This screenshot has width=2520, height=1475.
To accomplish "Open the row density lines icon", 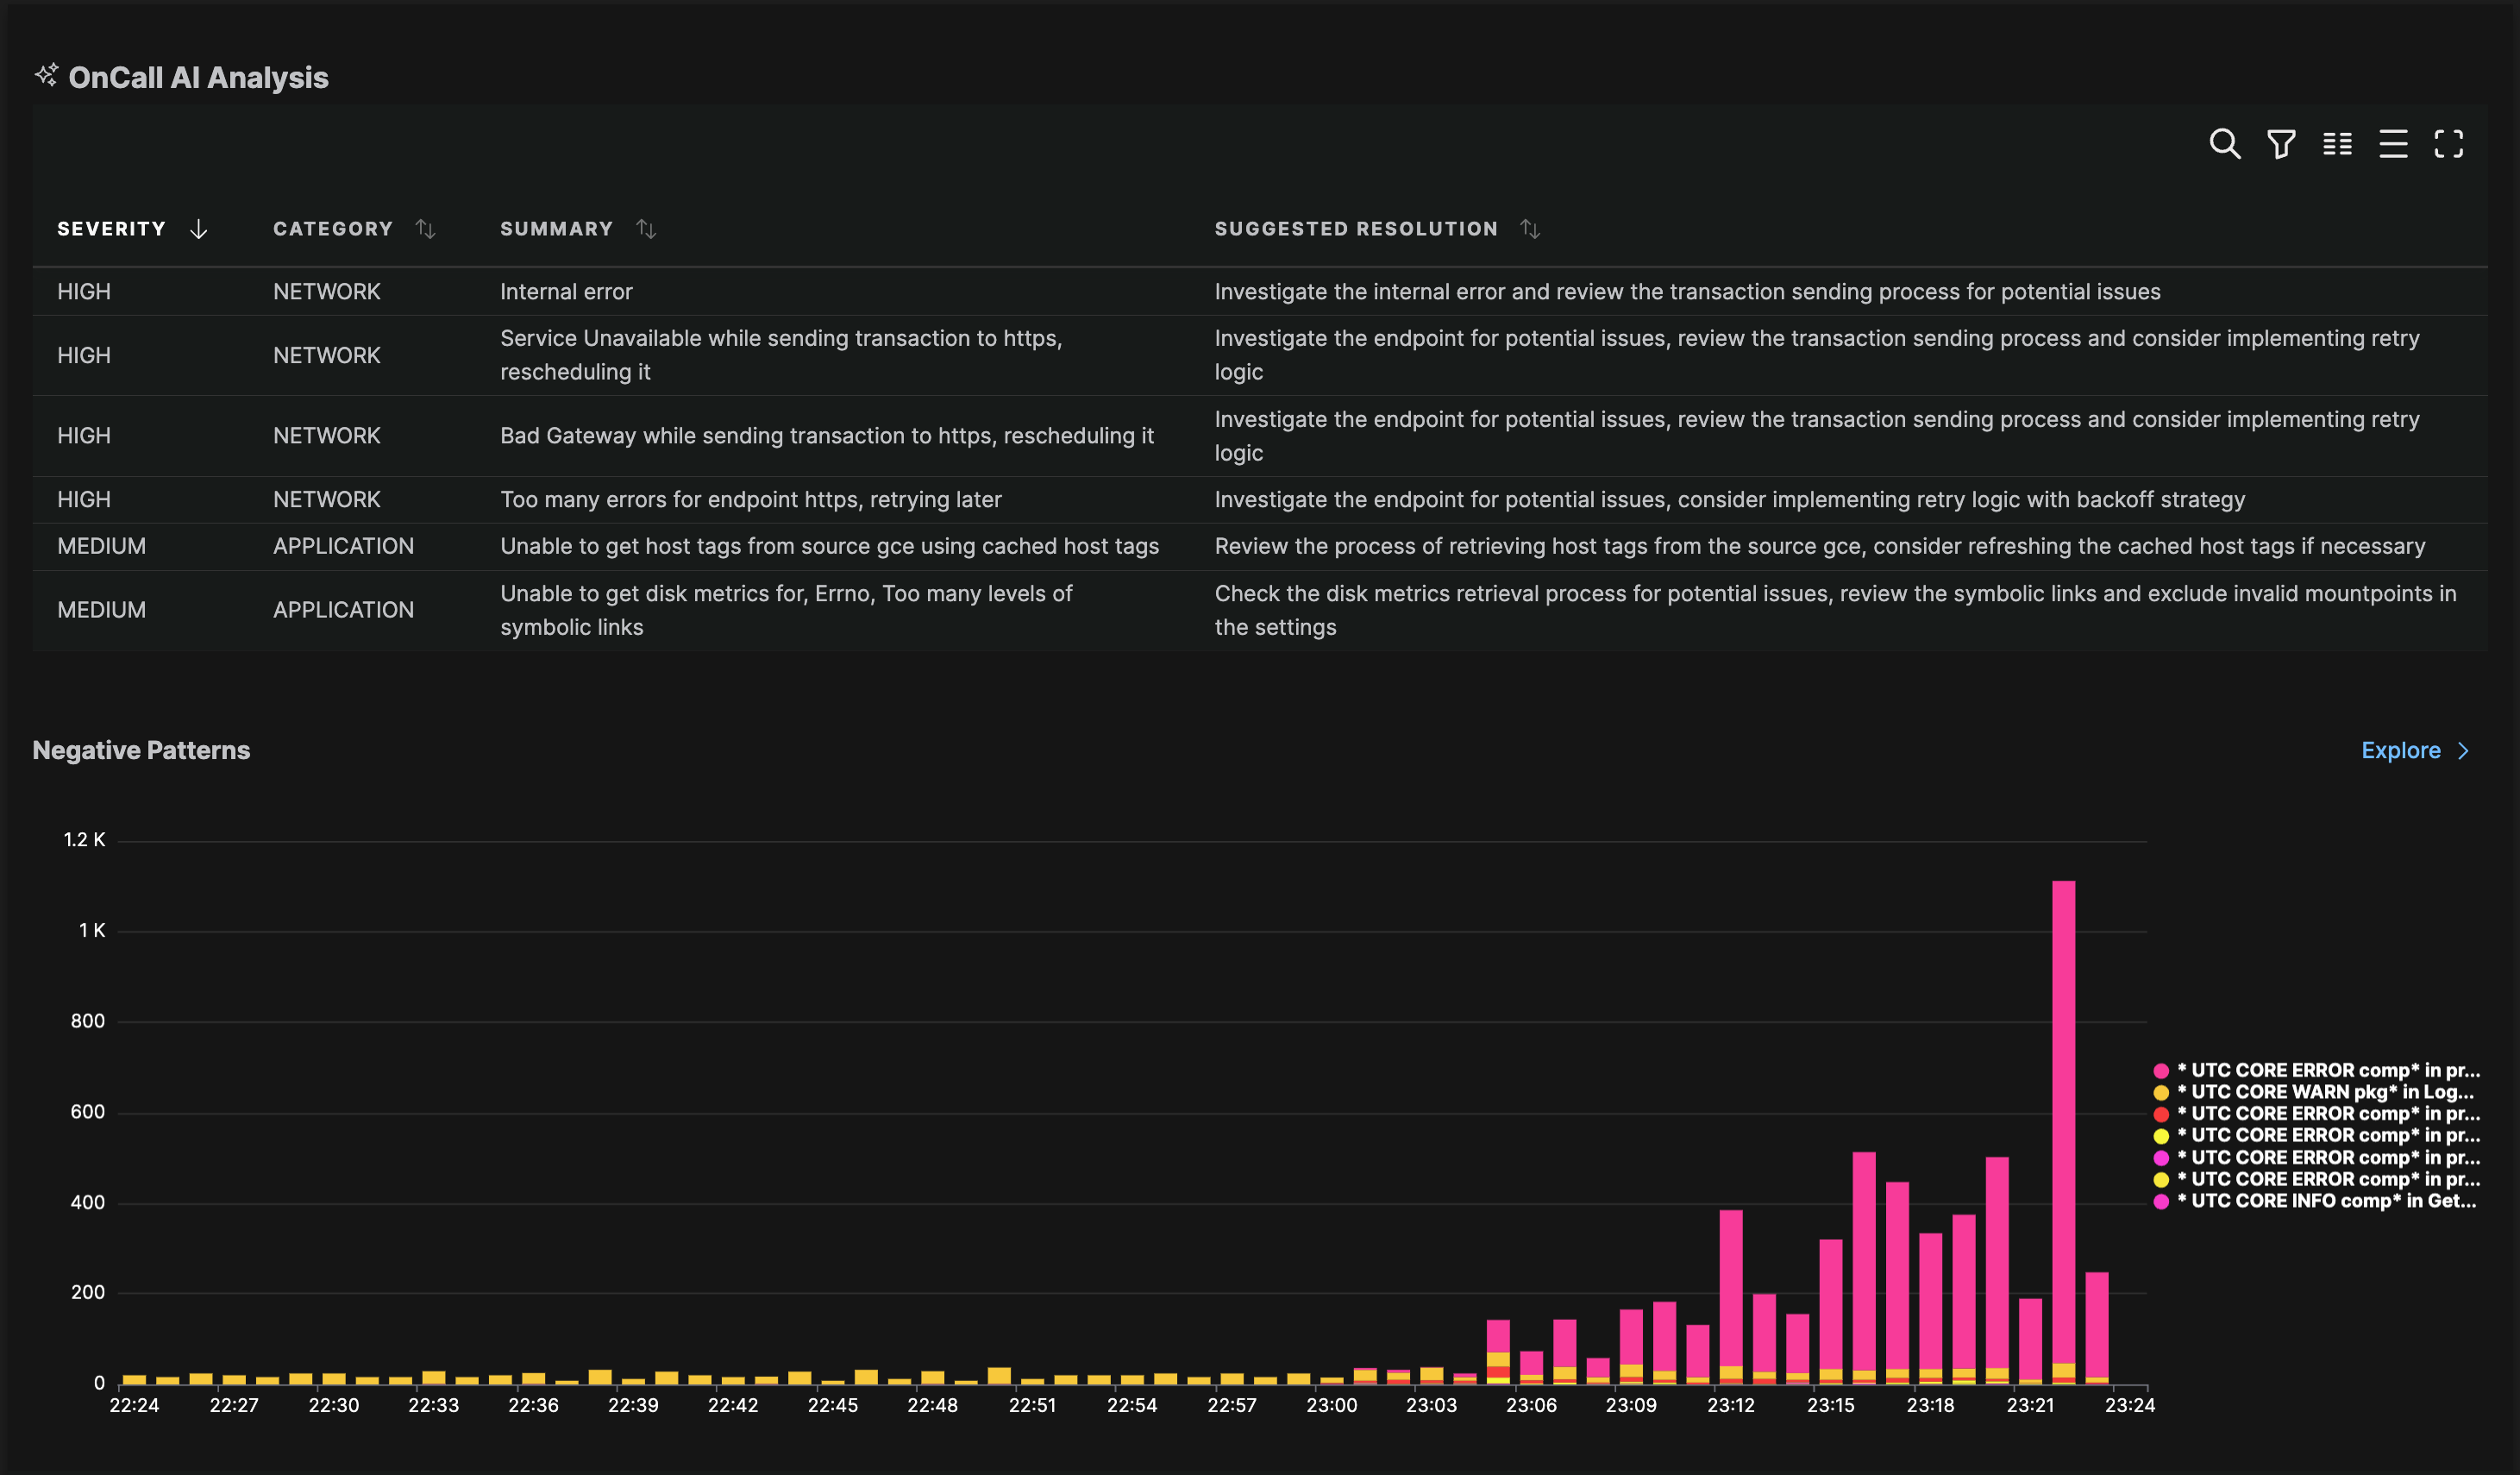I will (x=2393, y=144).
